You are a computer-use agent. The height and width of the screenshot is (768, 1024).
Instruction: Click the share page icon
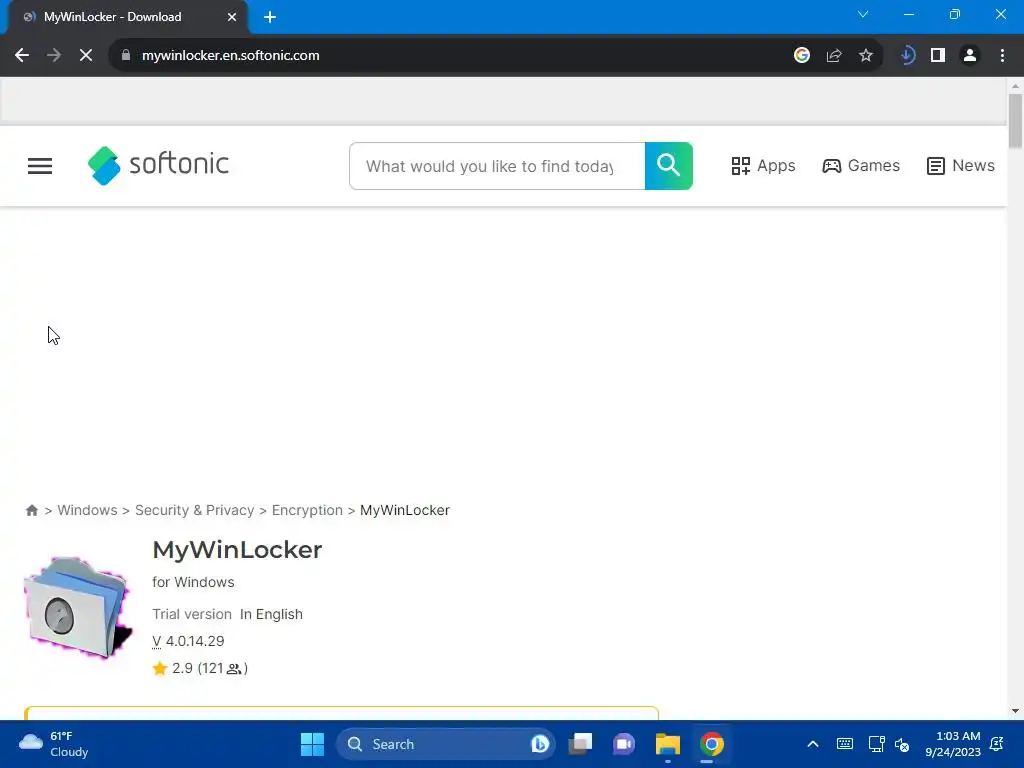[x=834, y=56]
